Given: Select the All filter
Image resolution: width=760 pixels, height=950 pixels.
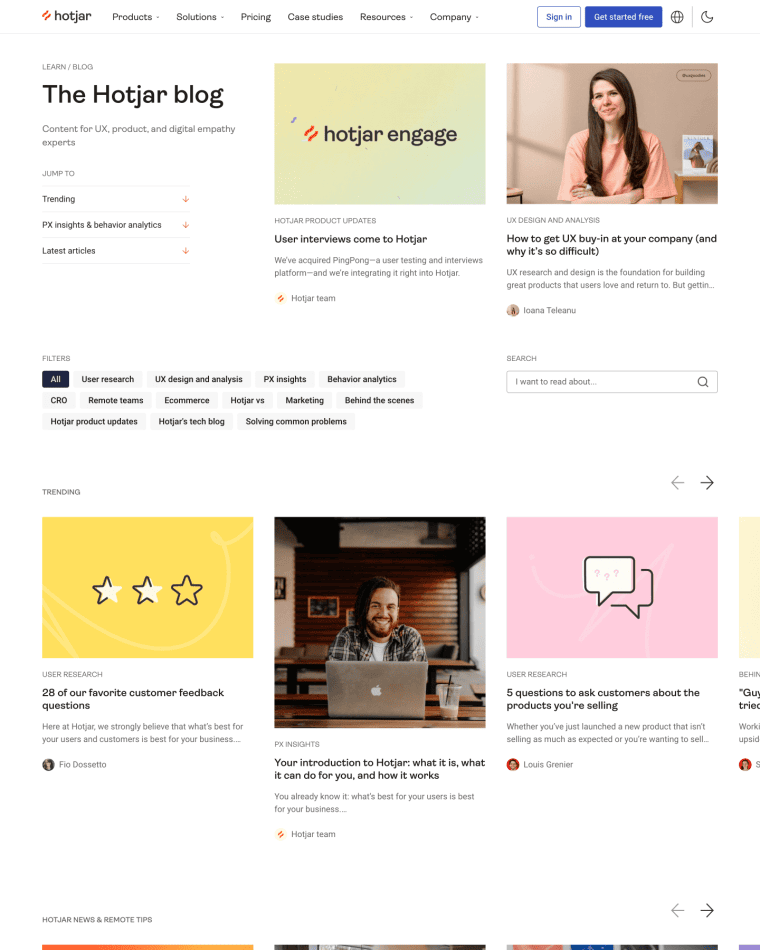Looking at the screenshot, I should pyautogui.click(x=55, y=379).
